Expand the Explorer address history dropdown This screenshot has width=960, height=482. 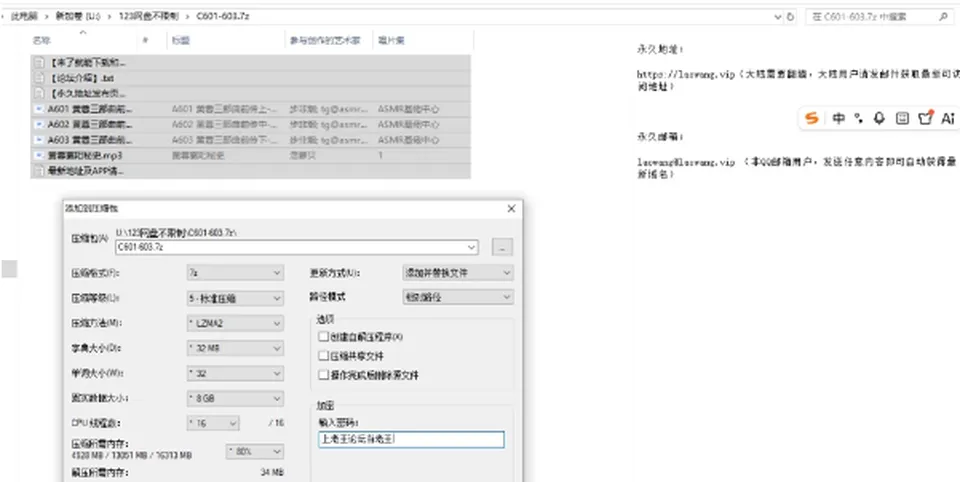(x=778, y=17)
